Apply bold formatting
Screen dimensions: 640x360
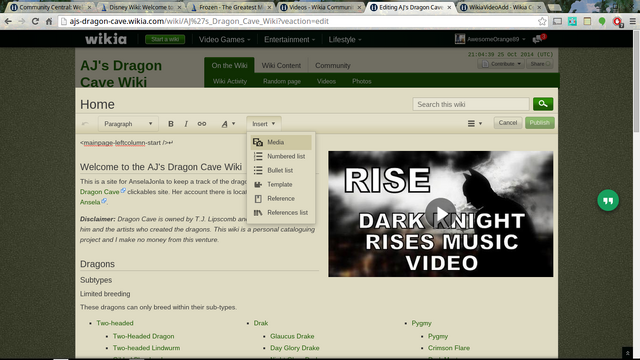coord(171,124)
